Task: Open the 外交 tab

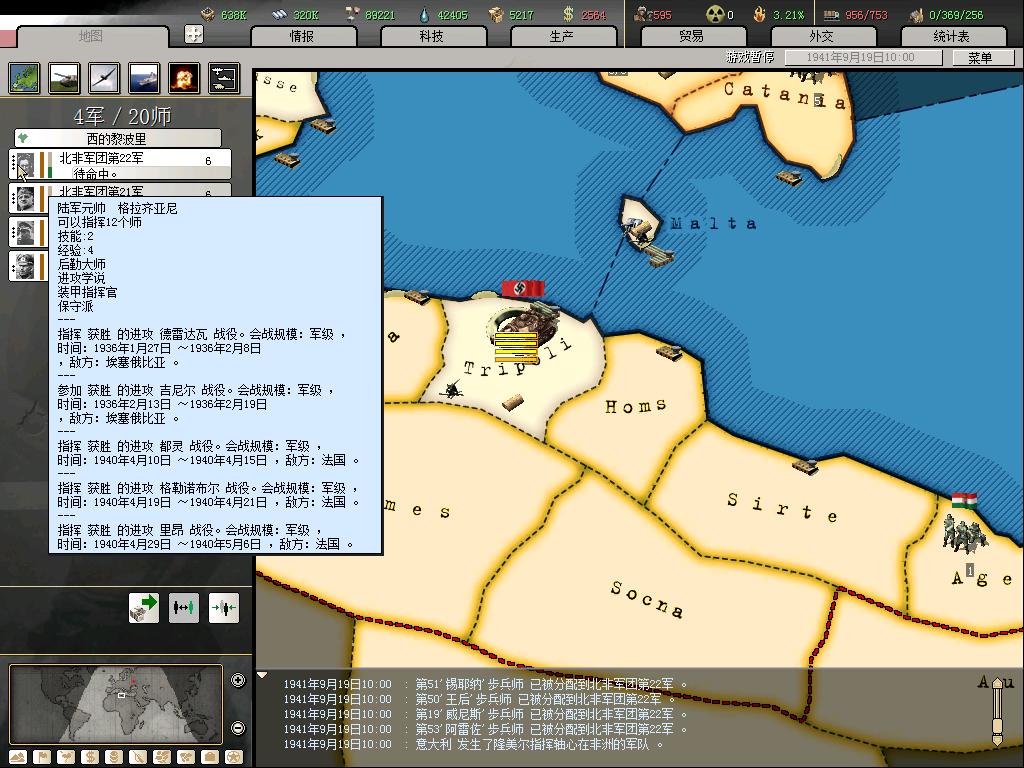Action: 821,36
